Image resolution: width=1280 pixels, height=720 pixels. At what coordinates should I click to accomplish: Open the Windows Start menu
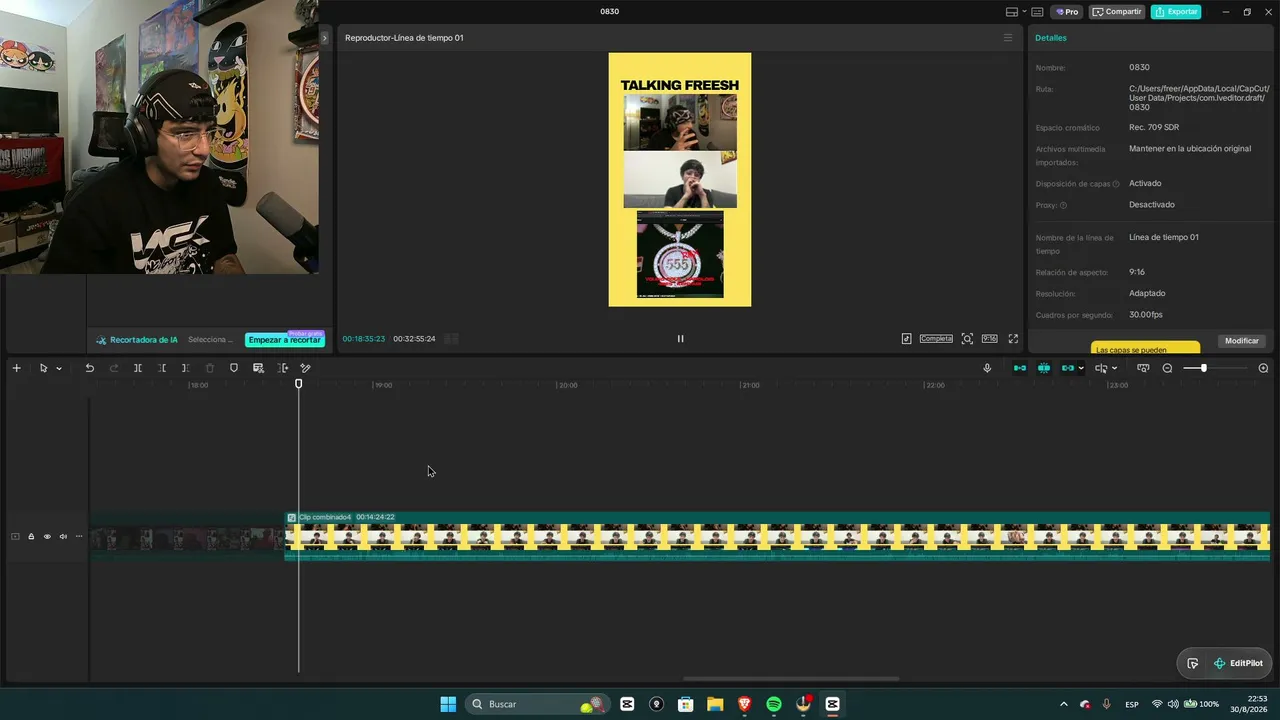[x=448, y=704]
